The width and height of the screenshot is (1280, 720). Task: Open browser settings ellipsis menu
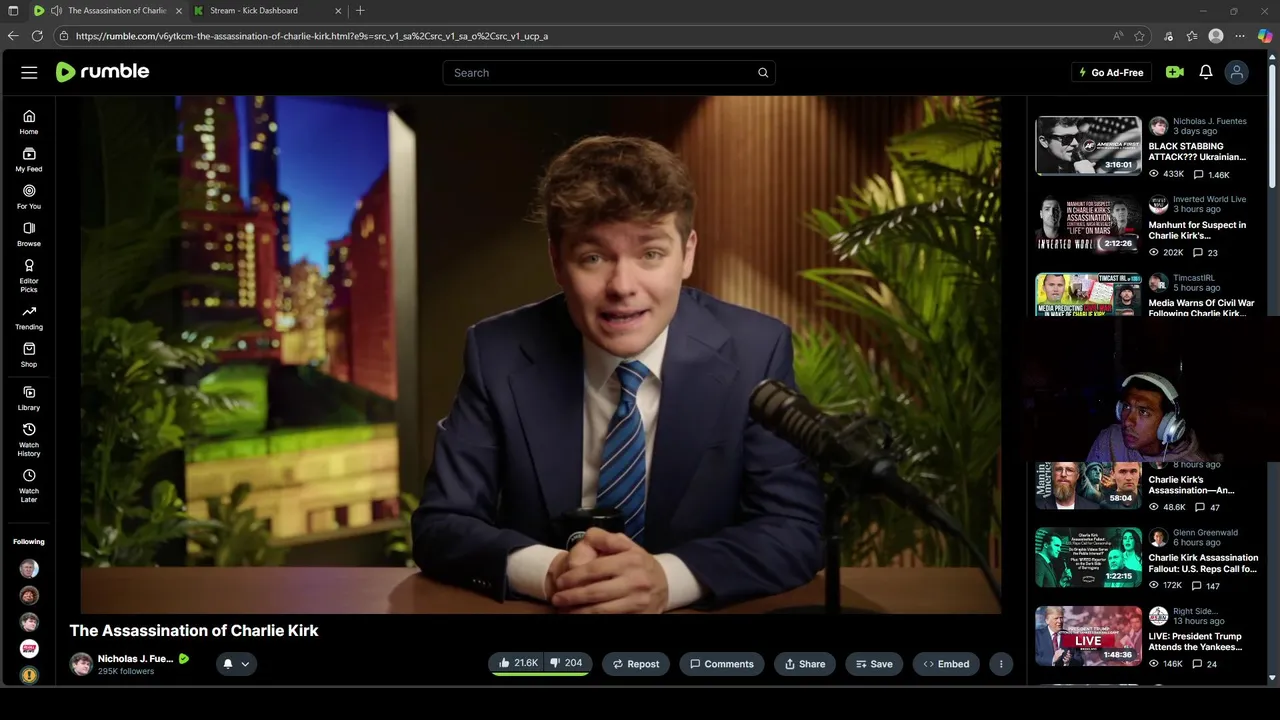click(x=1240, y=36)
